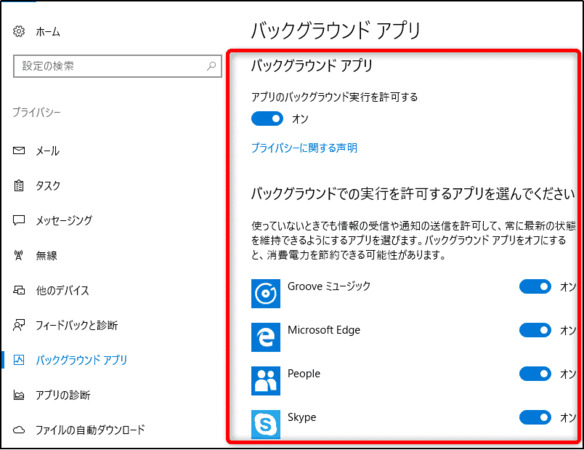Click the Skype app icon
Image resolution: width=584 pixels, height=450 pixels.
pyautogui.click(x=266, y=424)
